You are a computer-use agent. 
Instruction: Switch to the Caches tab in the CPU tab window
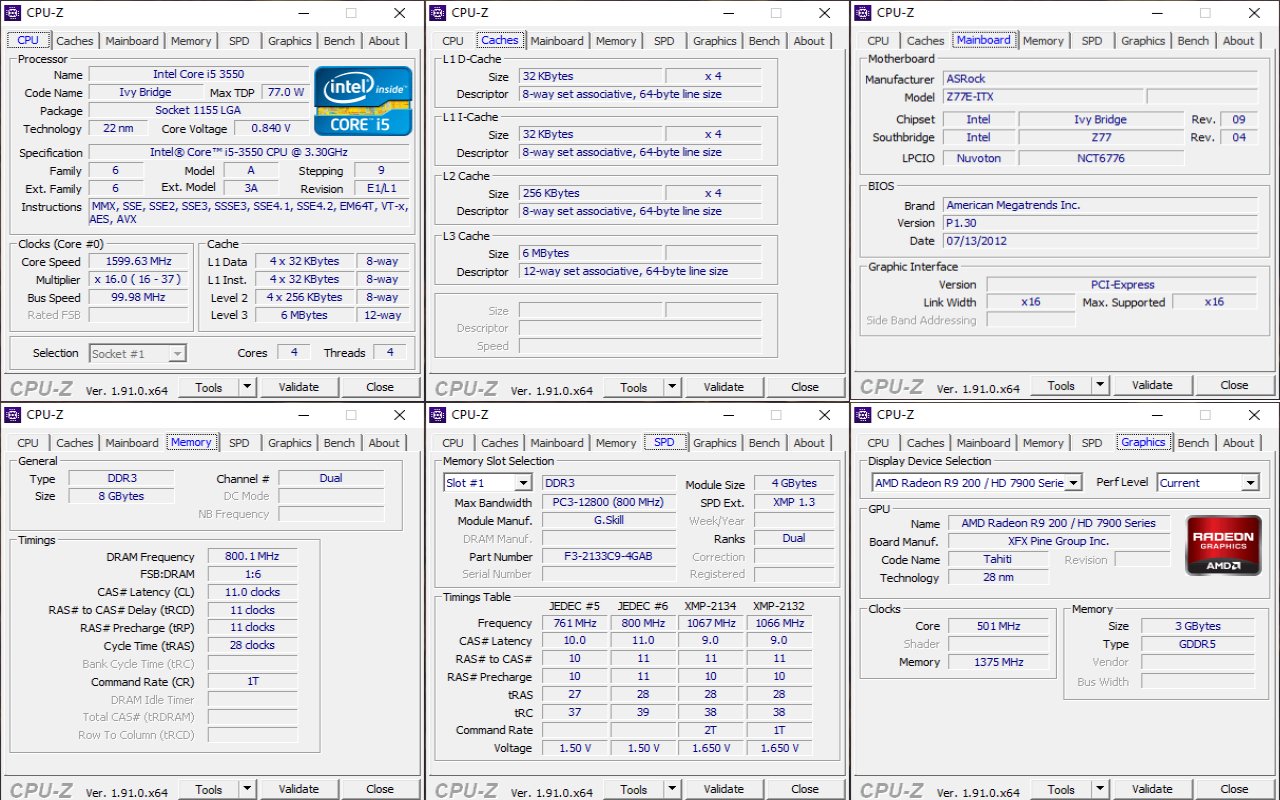[75, 41]
